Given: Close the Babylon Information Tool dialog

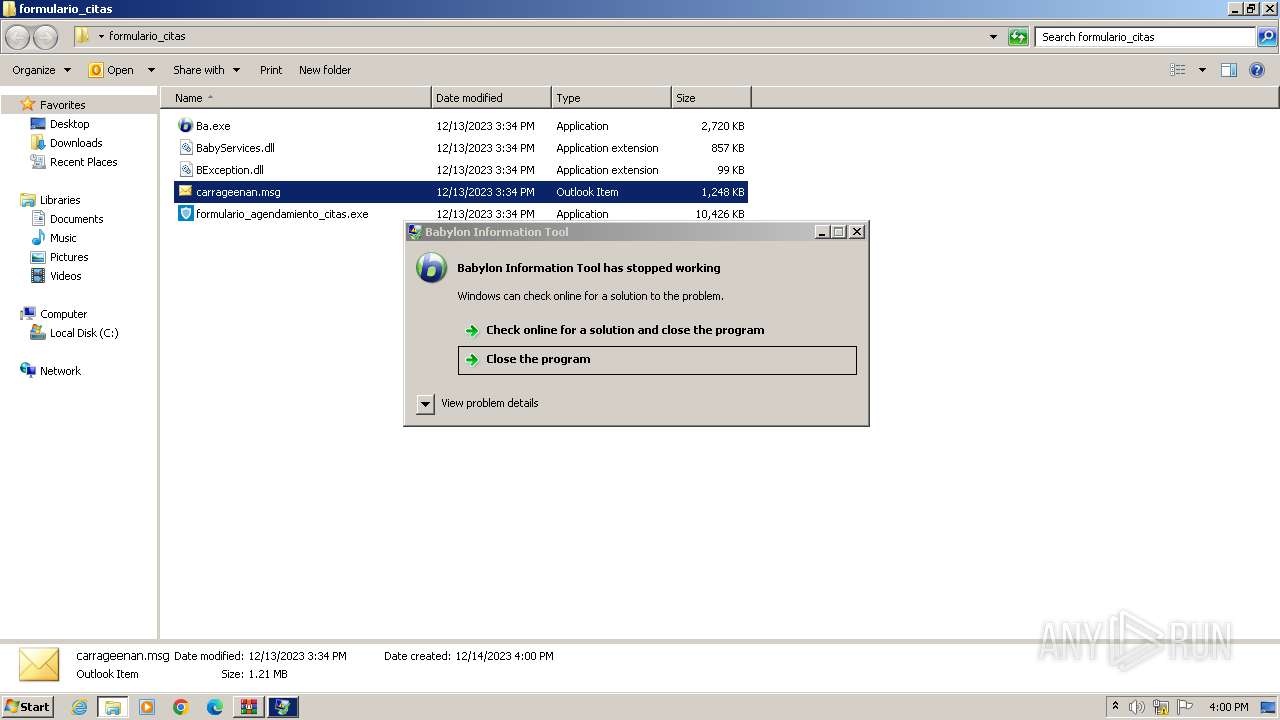Looking at the screenshot, I should 857,232.
